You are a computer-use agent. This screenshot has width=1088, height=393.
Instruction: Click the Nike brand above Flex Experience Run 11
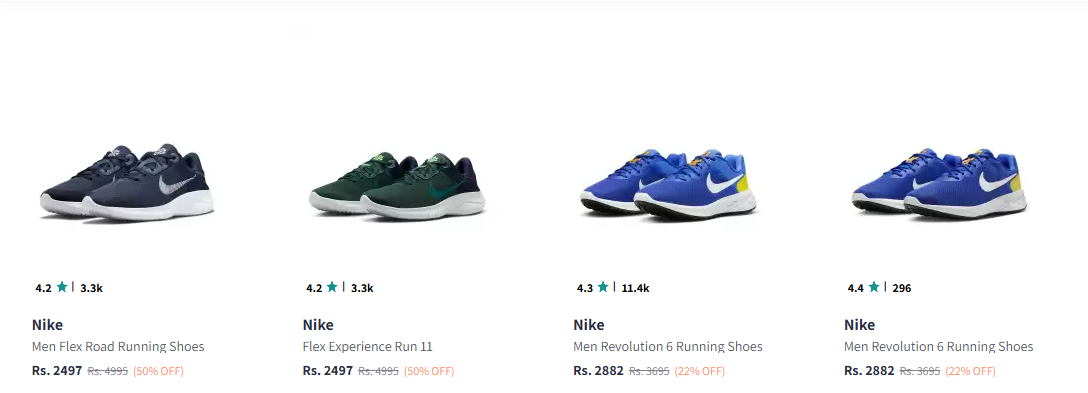[x=318, y=325]
